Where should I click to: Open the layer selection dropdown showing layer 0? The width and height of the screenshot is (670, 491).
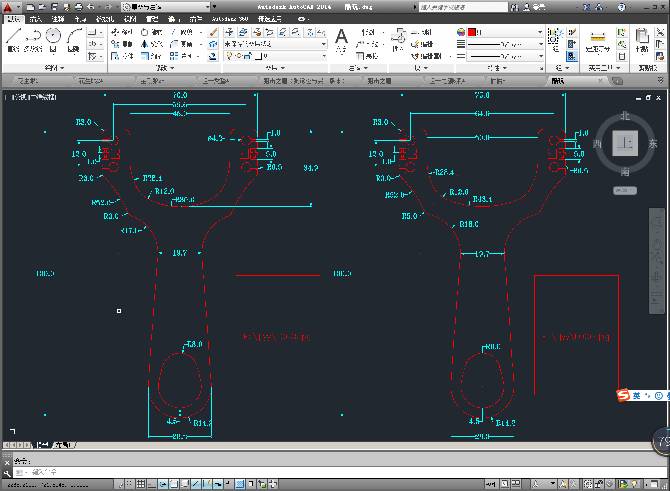[x=276, y=56]
